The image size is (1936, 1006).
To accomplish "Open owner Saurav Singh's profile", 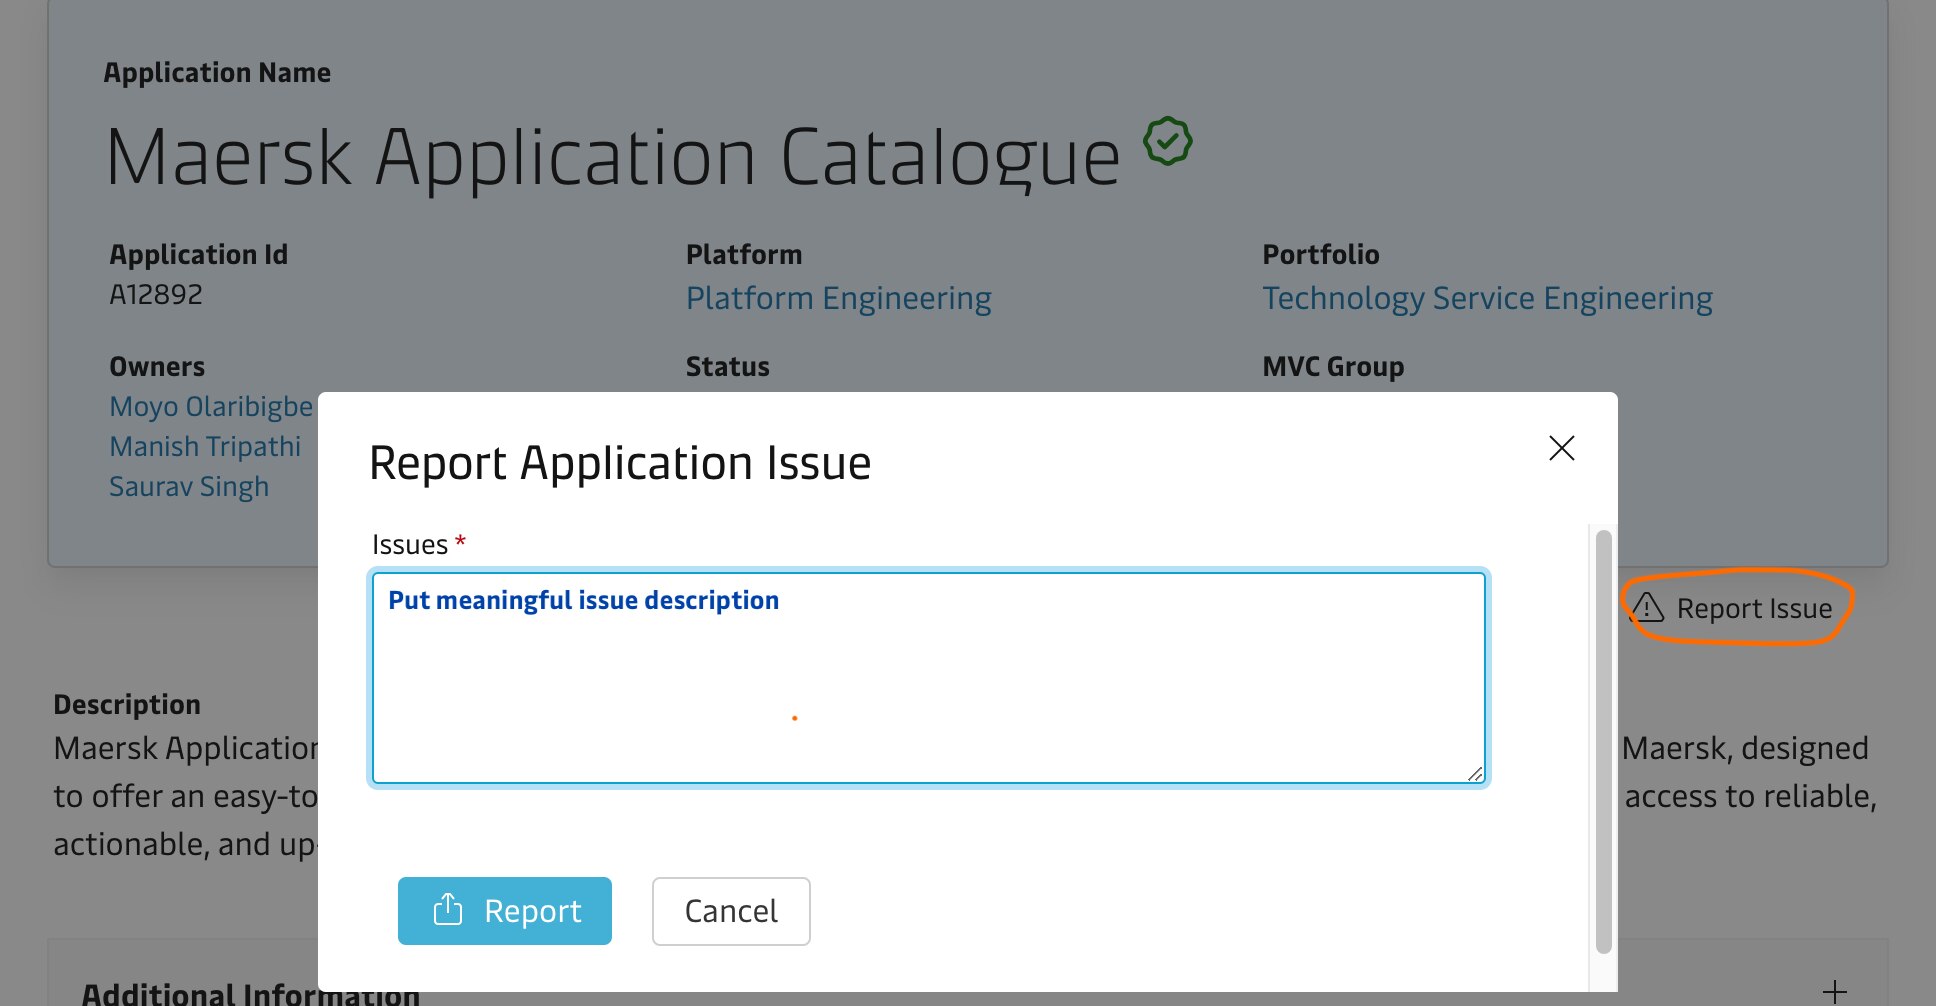I will click(189, 486).
